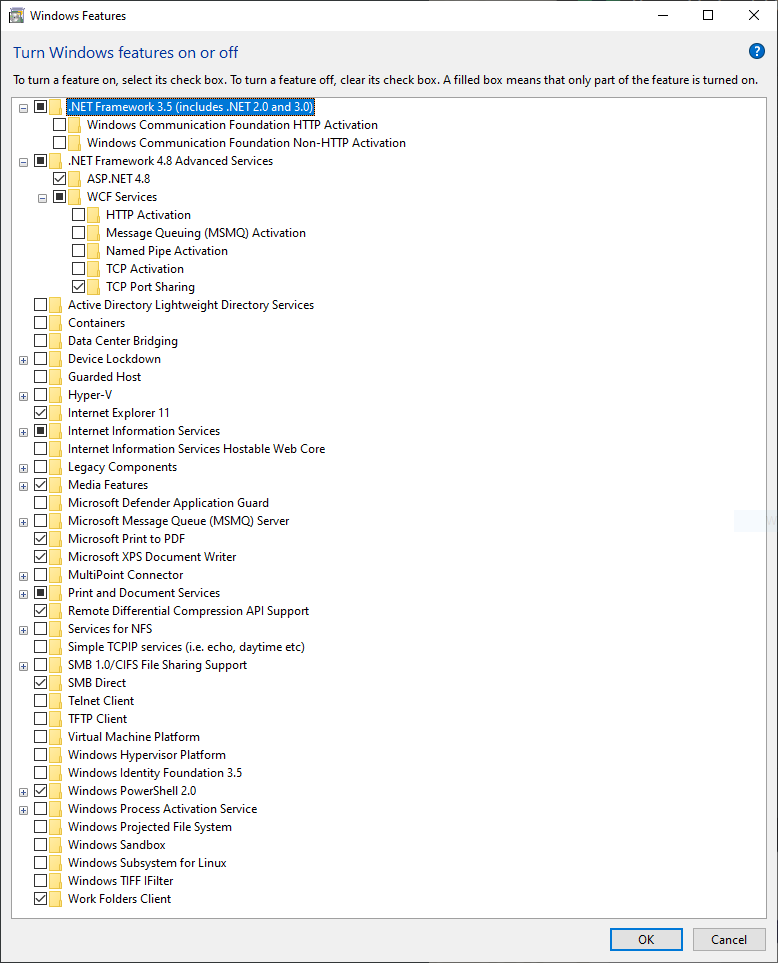Click the folder icon beside Windows TIFF IFilter
The image size is (778, 963).
55,881
